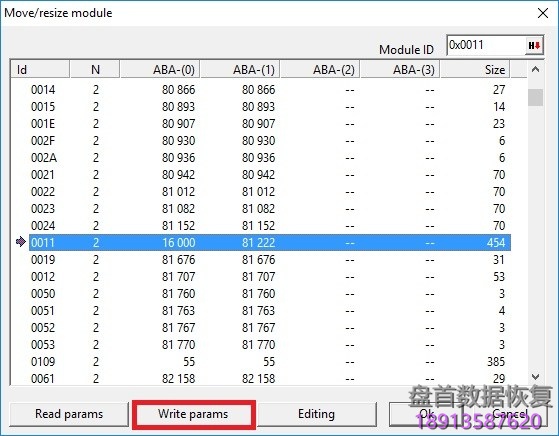The width and height of the screenshot is (559, 436).
Task: Click the ABA-(3) column header
Action: pos(400,69)
